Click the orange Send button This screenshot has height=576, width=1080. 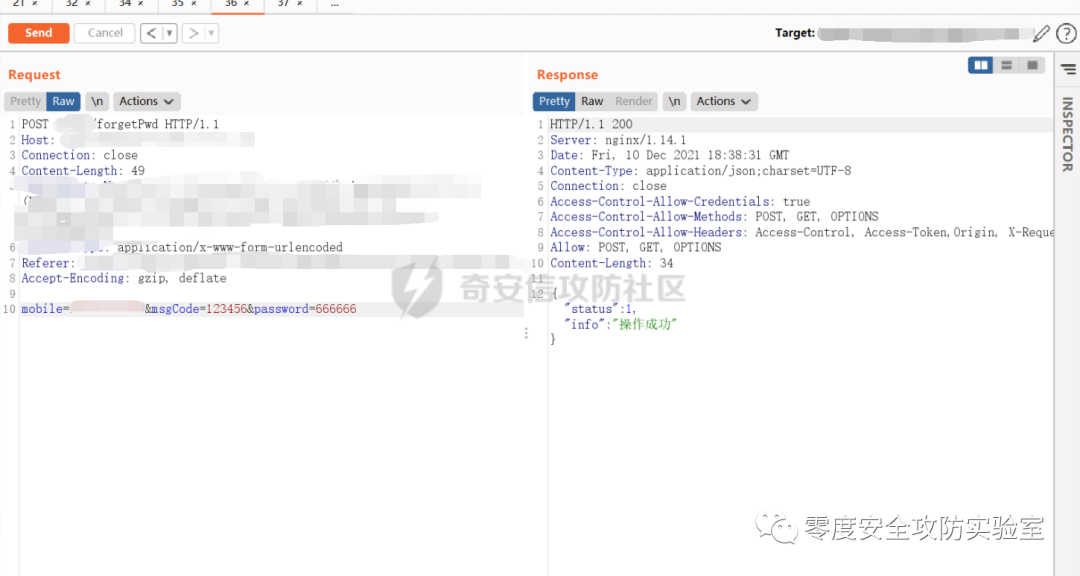pyautogui.click(x=39, y=33)
